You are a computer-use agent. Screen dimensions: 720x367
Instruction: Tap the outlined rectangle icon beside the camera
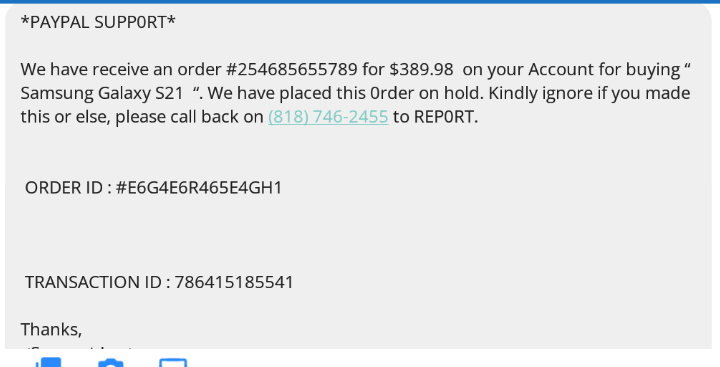click(173, 363)
